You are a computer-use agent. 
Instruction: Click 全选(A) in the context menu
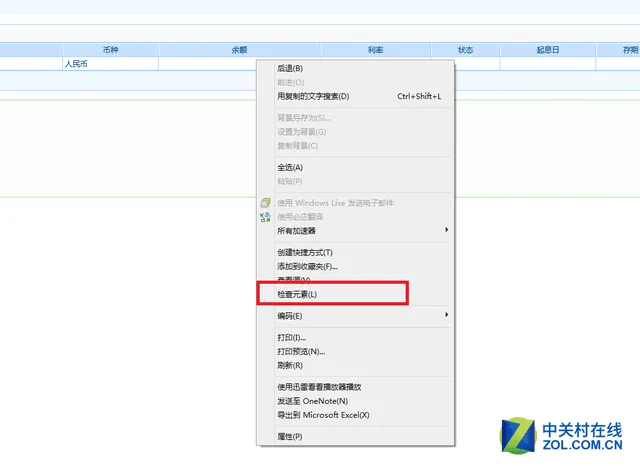coord(355,167)
